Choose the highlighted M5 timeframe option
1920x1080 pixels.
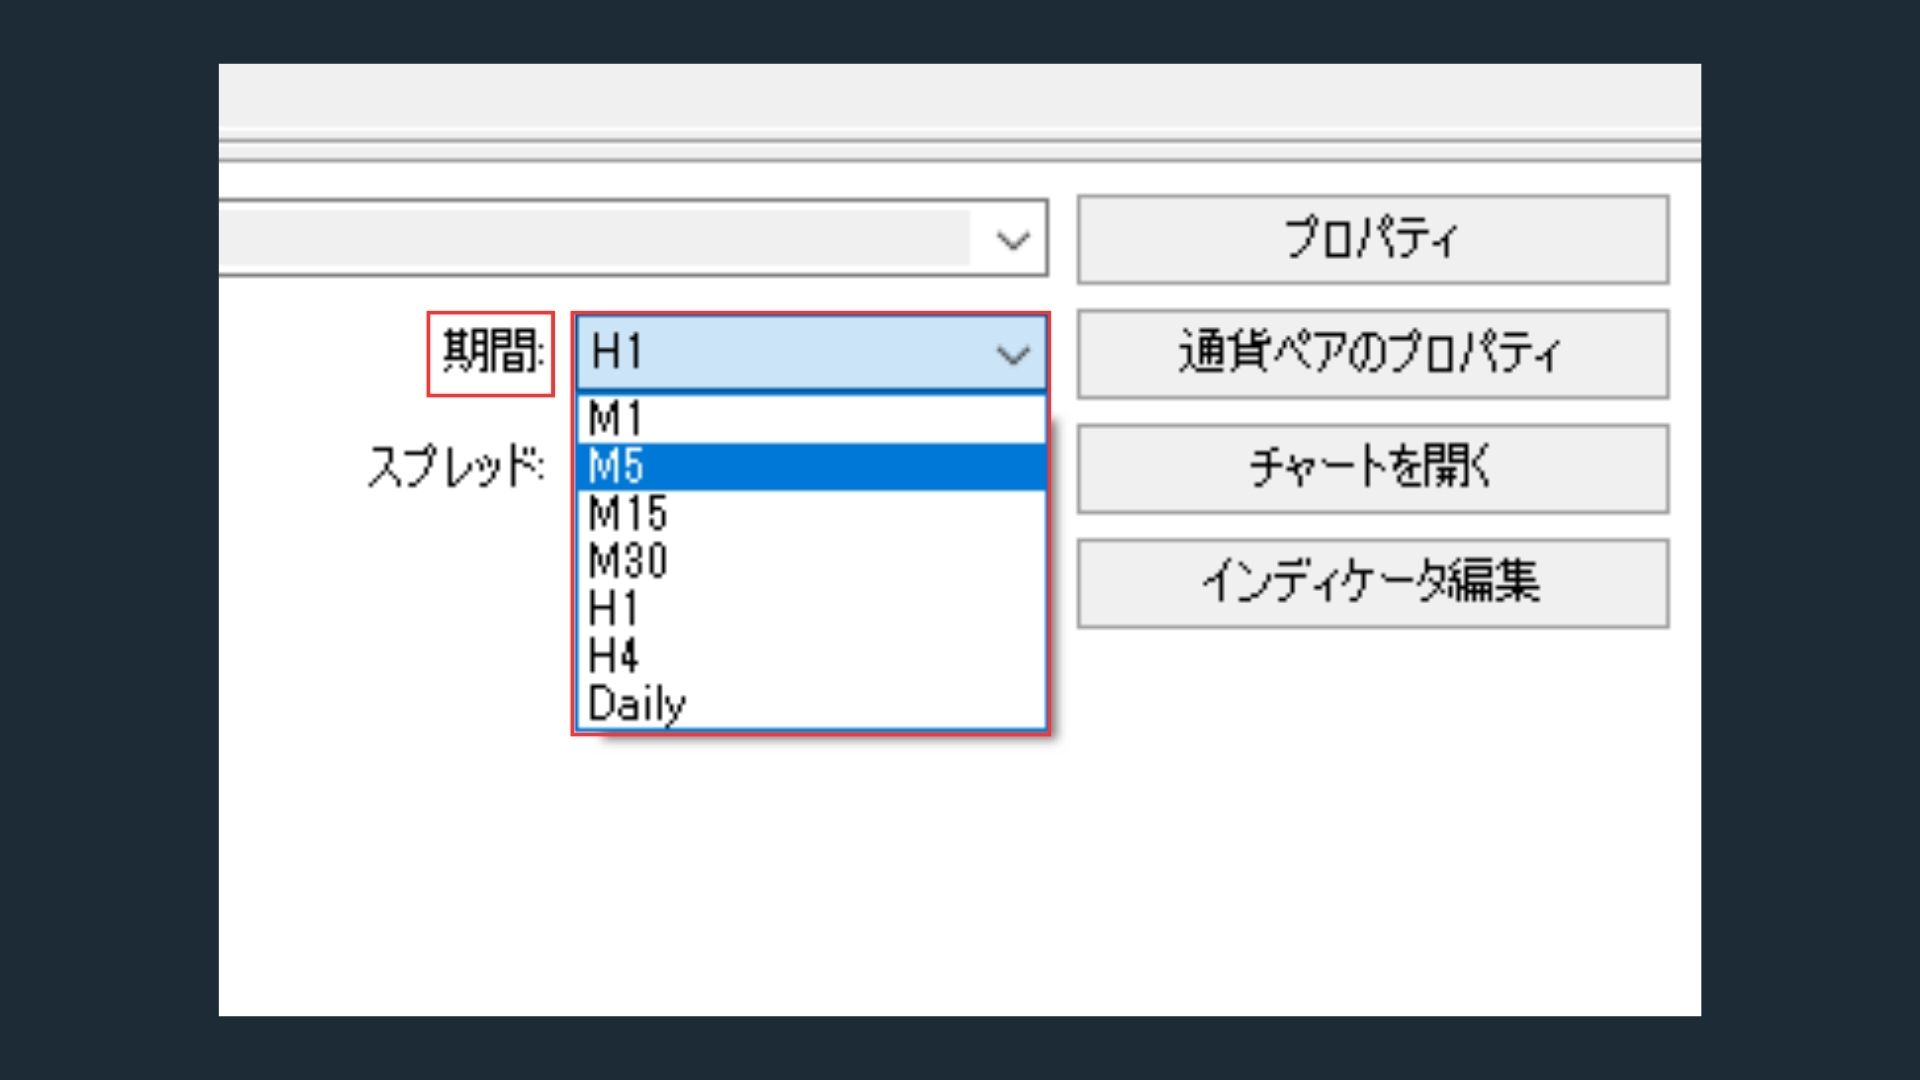tap(811, 467)
